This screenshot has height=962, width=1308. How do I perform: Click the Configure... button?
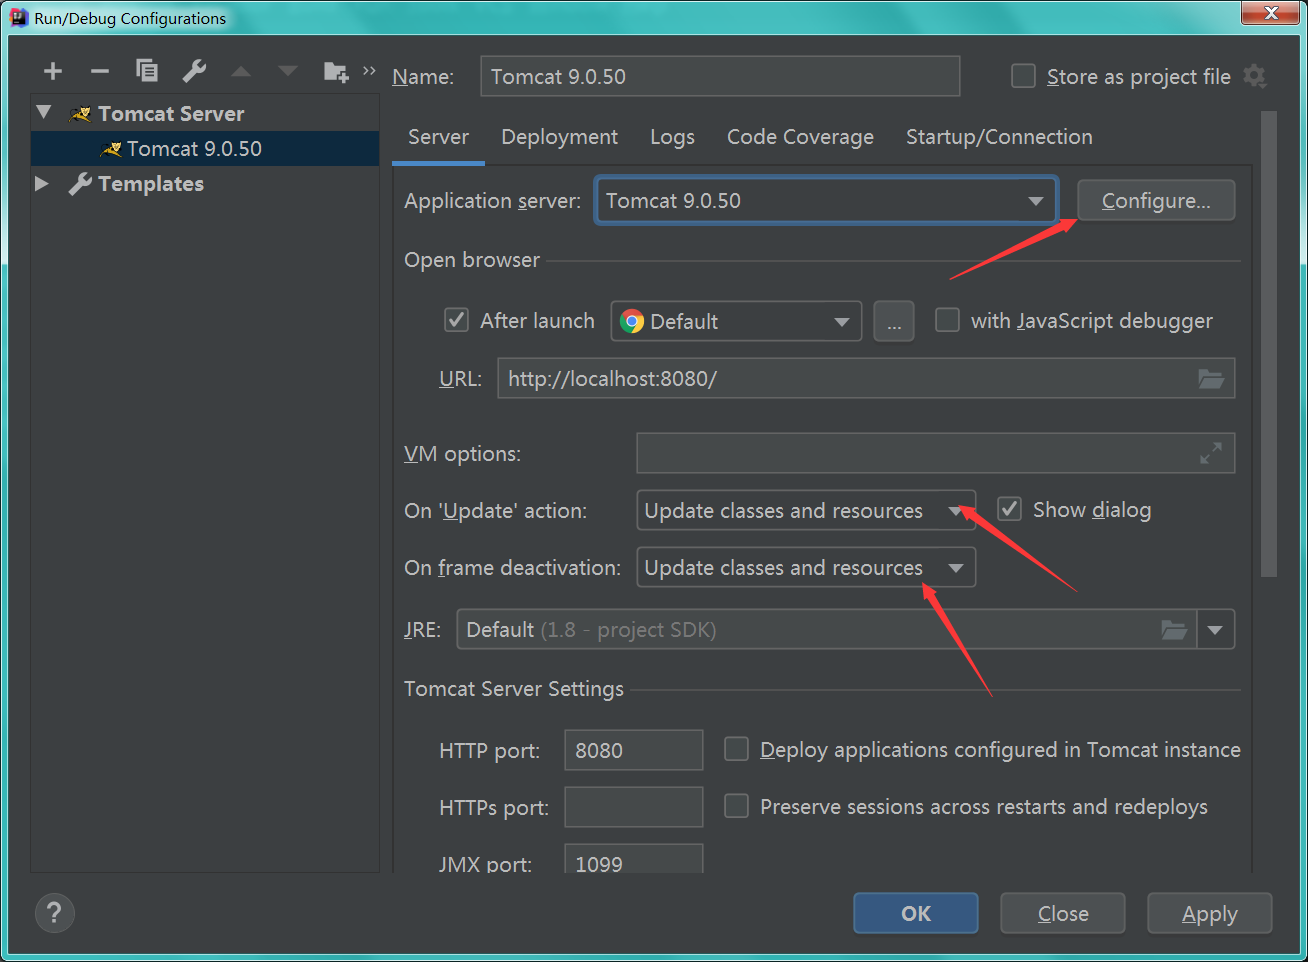pyautogui.click(x=1156, y=200)
